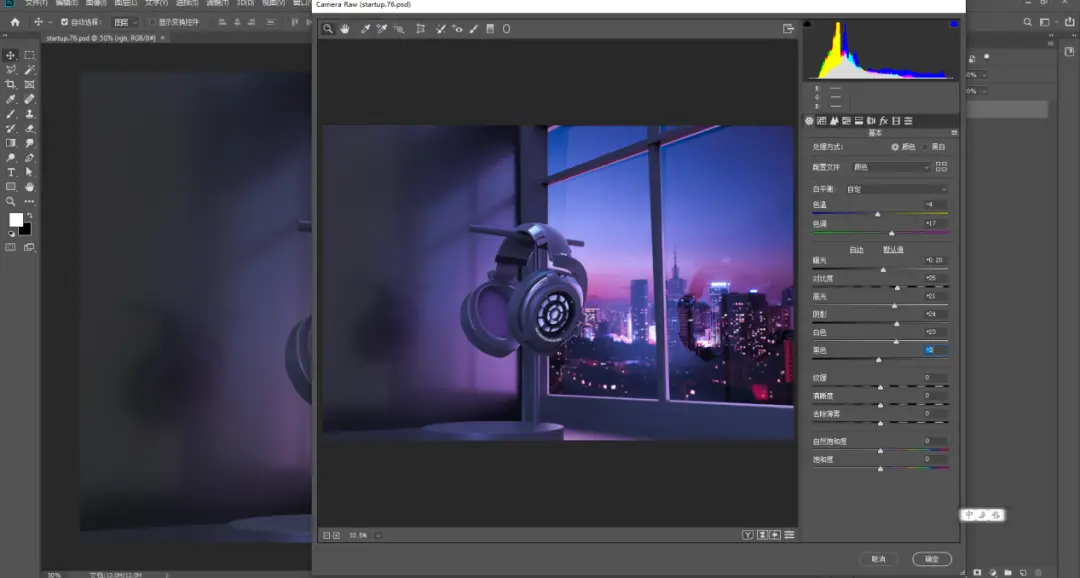
Task: Select the Radial Filter tool in Camera Raw
Action: (506, 29)
